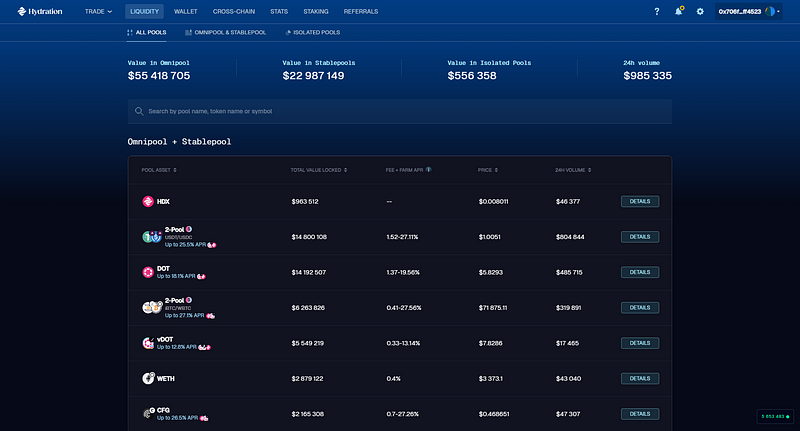Open the STATS page
This screenshot has width=800, height=431.
point(279,11)
